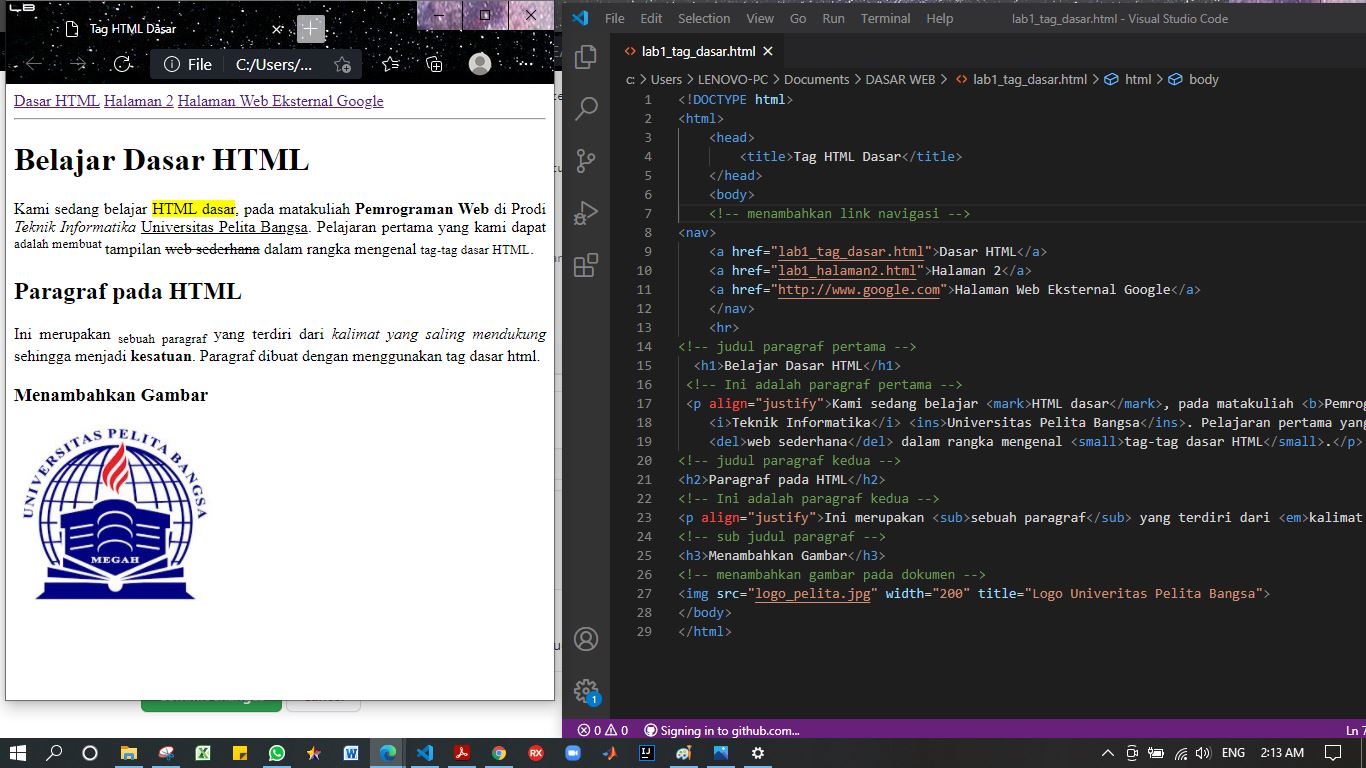Image resolution: width=1366 pixels, height=768 pixels.
Task: Open Edge Collections
Action: (434, 63)
